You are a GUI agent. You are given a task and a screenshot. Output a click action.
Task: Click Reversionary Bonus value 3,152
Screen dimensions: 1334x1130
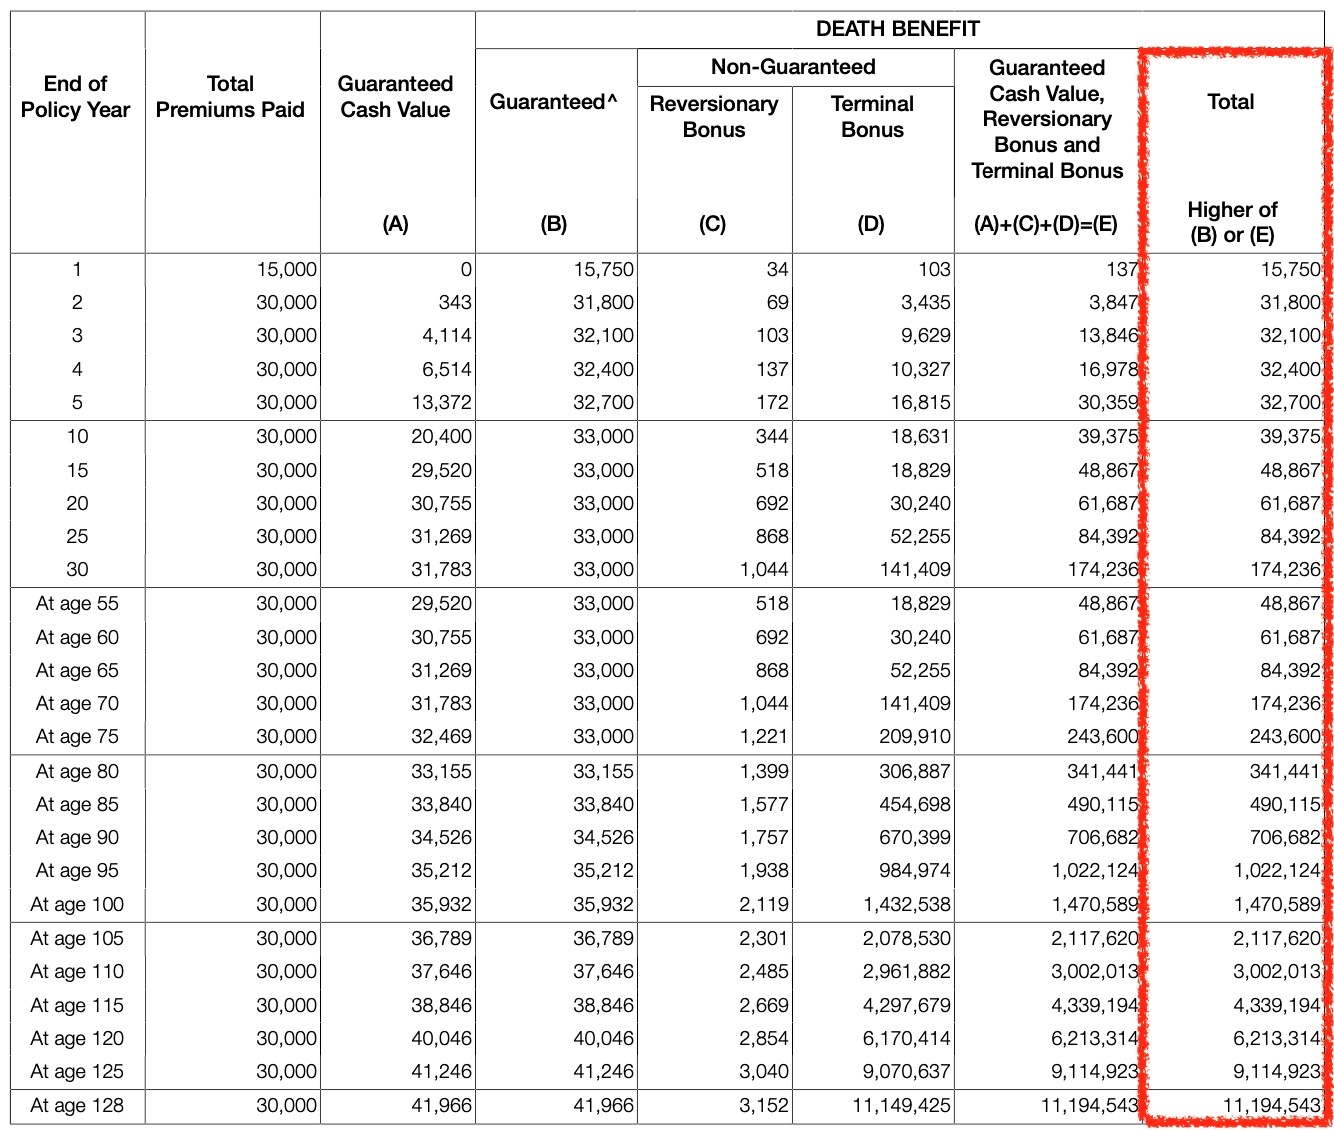[x=764, y=1106]
